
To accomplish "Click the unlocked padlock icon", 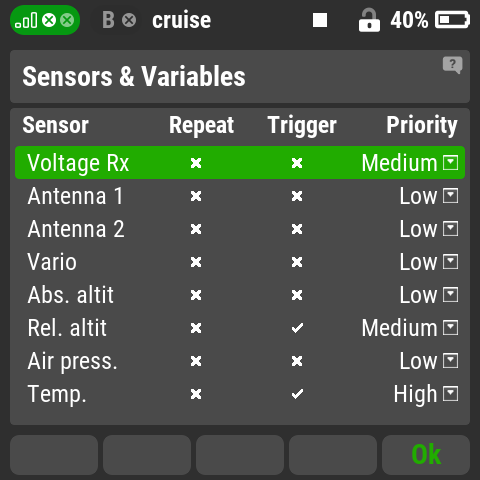I will tap(369, 21).
